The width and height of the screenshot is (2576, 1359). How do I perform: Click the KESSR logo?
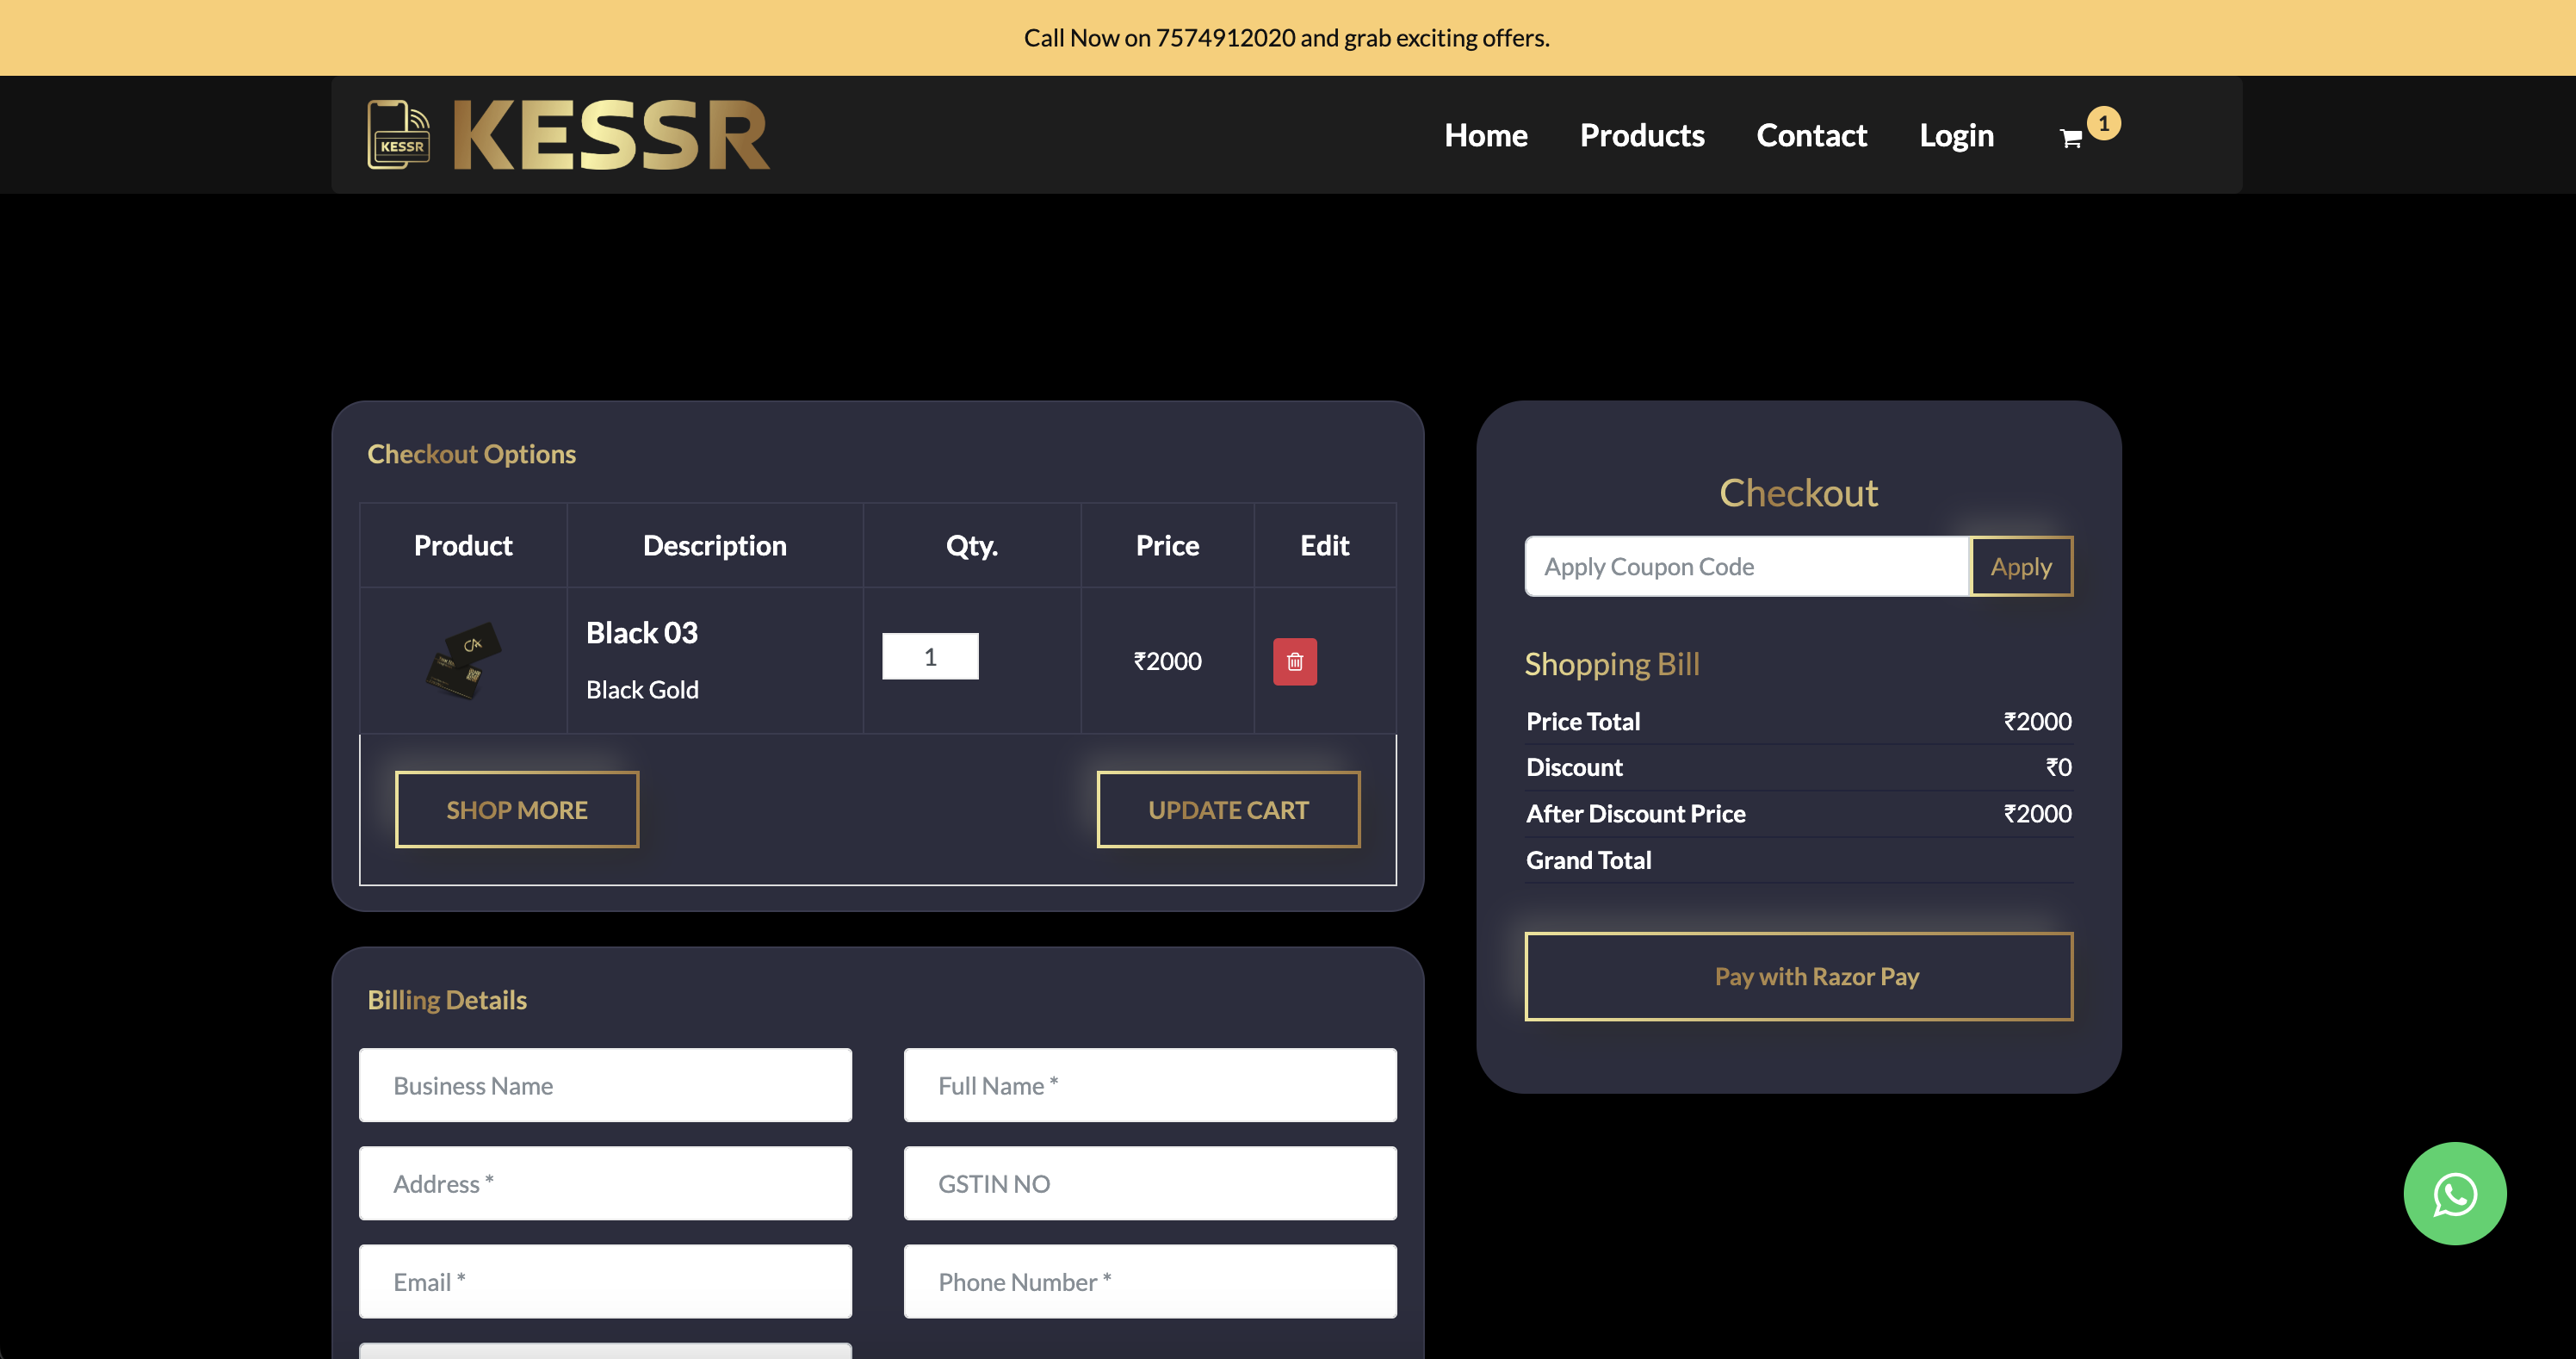pyautogui.click(x=568, y=135)
